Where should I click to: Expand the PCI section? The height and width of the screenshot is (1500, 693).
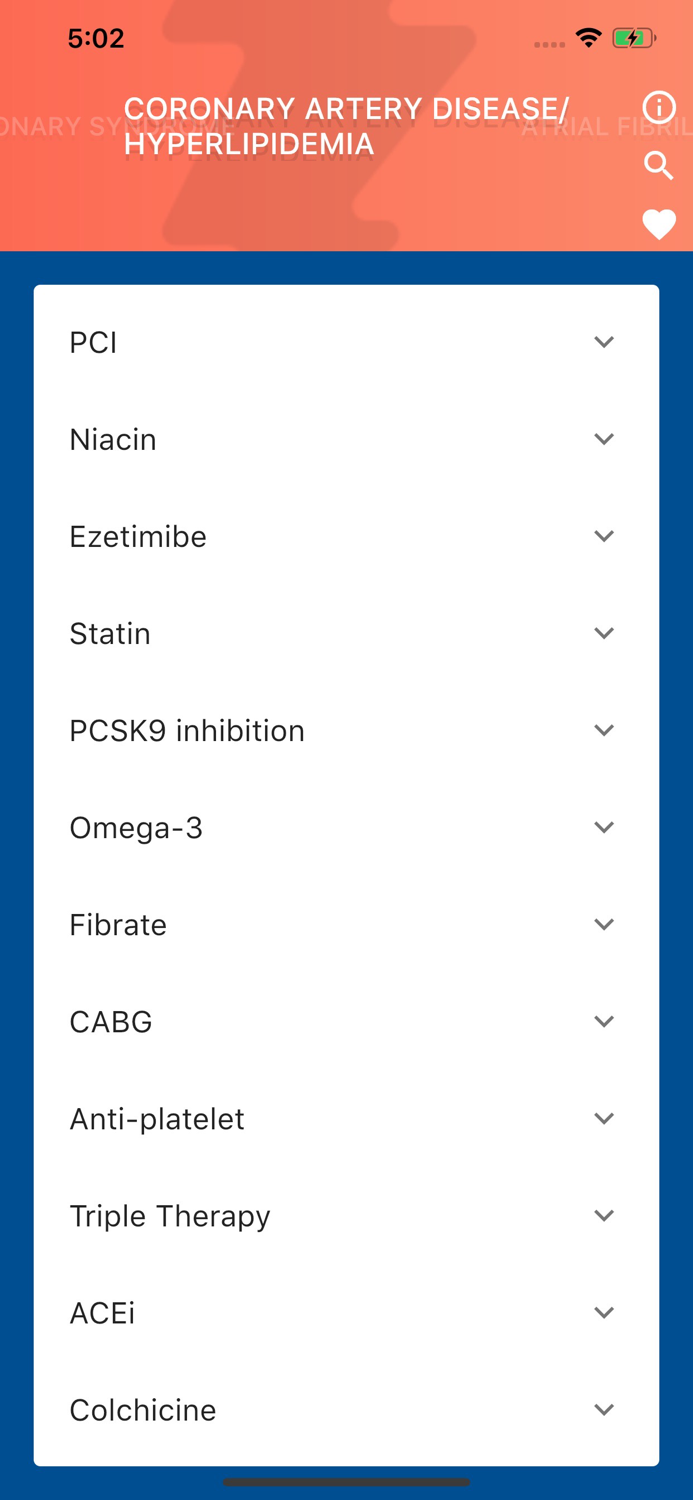coord(346,342)
